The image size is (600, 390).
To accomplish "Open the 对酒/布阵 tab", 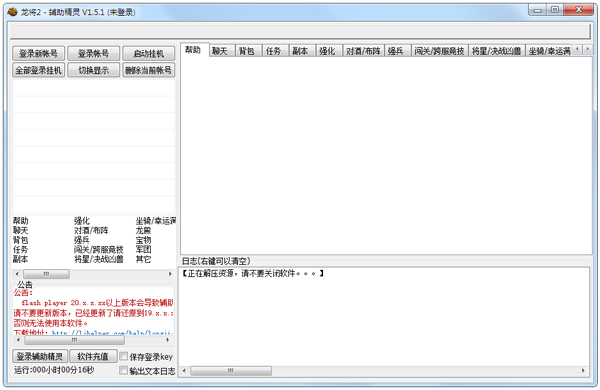I will click(363, 51).
